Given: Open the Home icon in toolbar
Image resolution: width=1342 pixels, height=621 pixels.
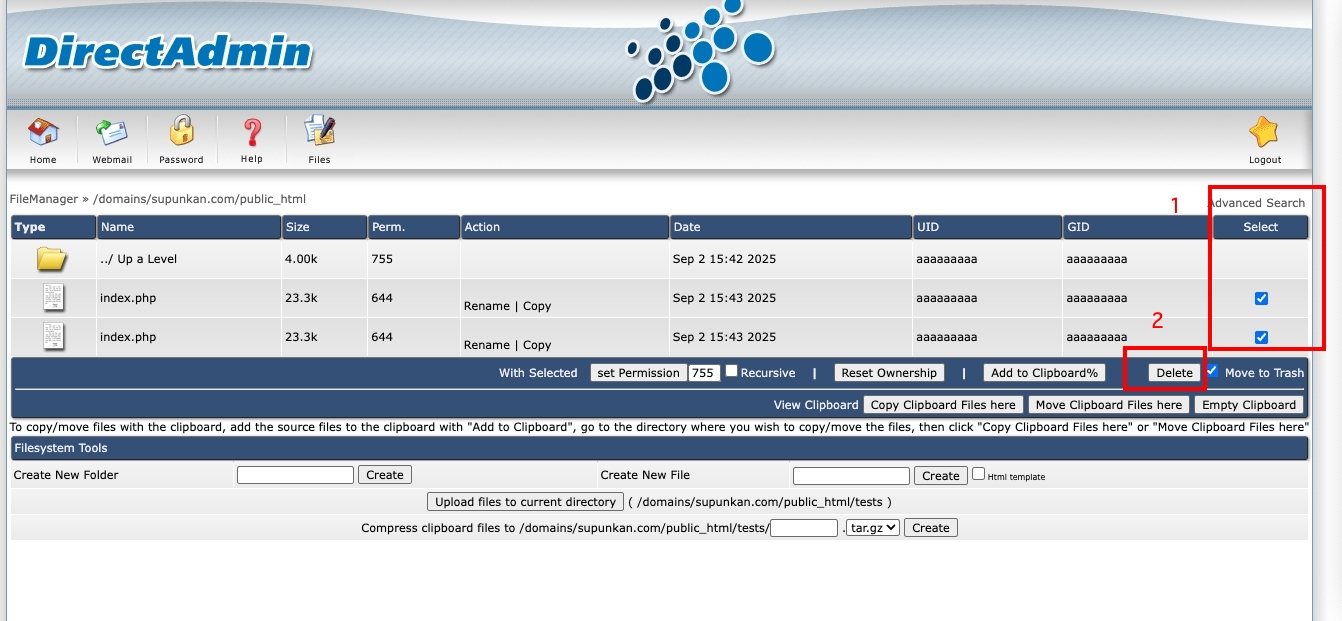Looking at the screenshot, I should 43,132.
